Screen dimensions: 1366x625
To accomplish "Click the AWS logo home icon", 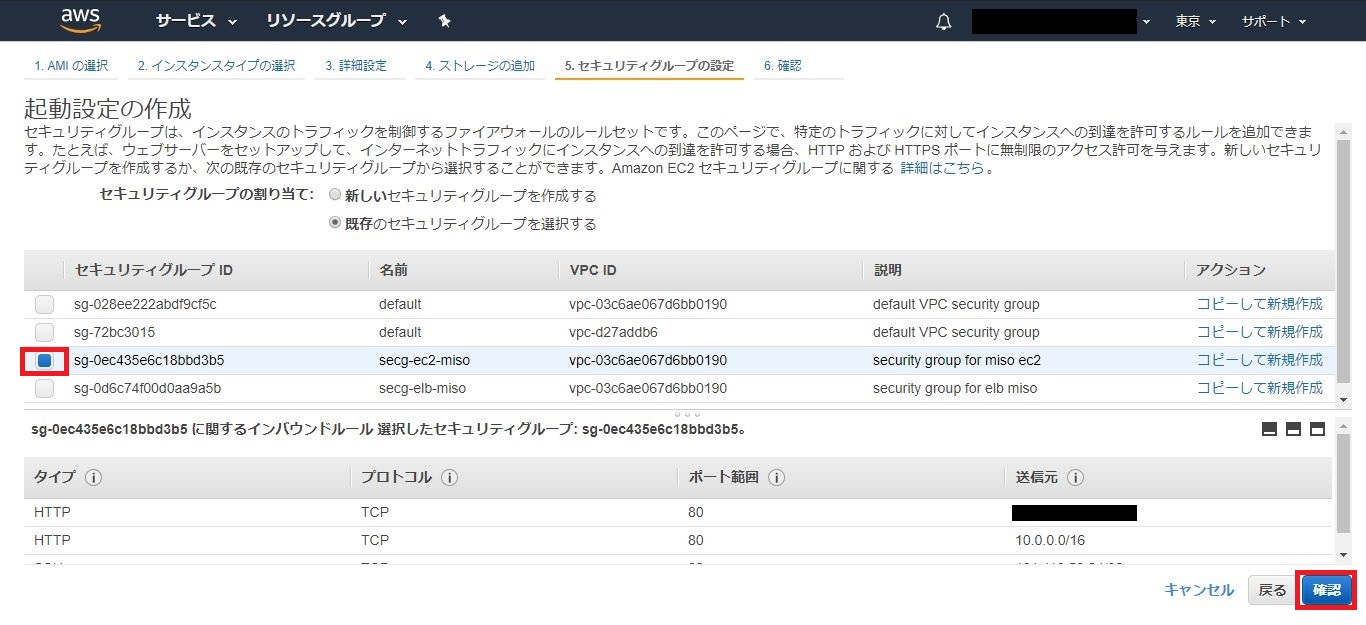I will (82, 20).
